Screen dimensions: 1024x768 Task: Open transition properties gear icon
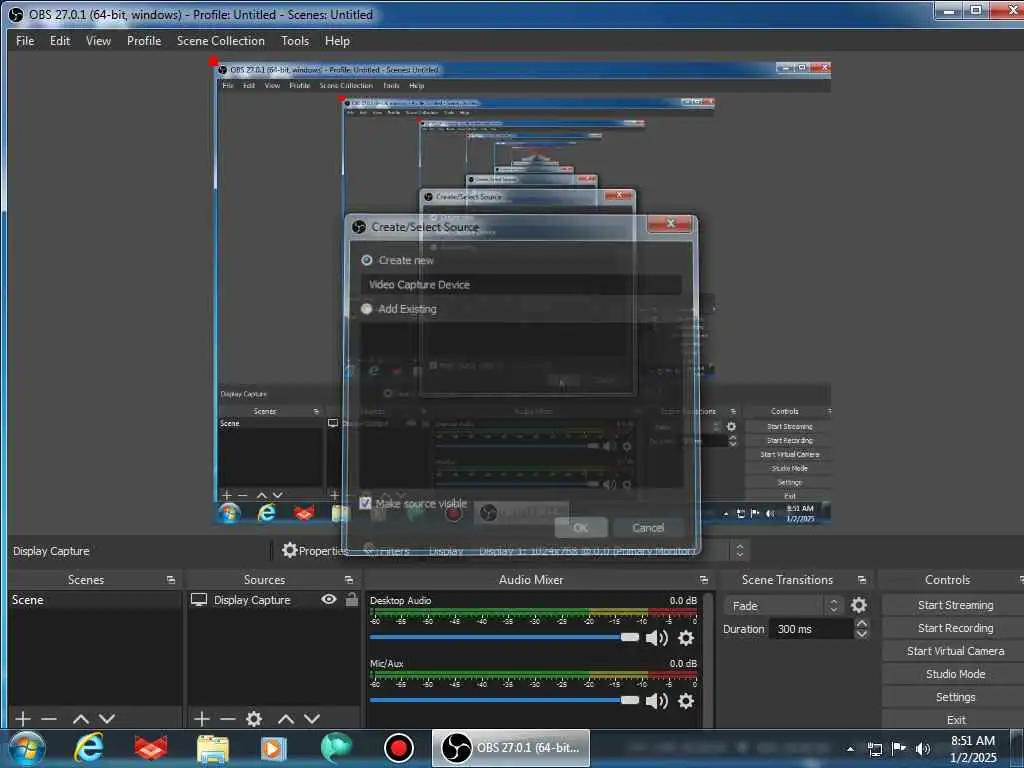pyautogui.click(x=859, y=605)
